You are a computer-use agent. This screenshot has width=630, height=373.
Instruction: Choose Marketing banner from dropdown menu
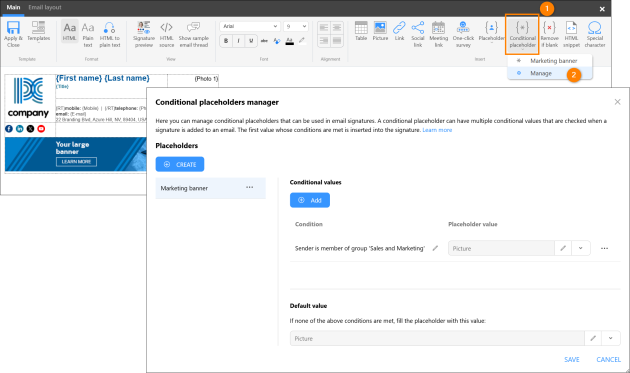click(550, 61)
